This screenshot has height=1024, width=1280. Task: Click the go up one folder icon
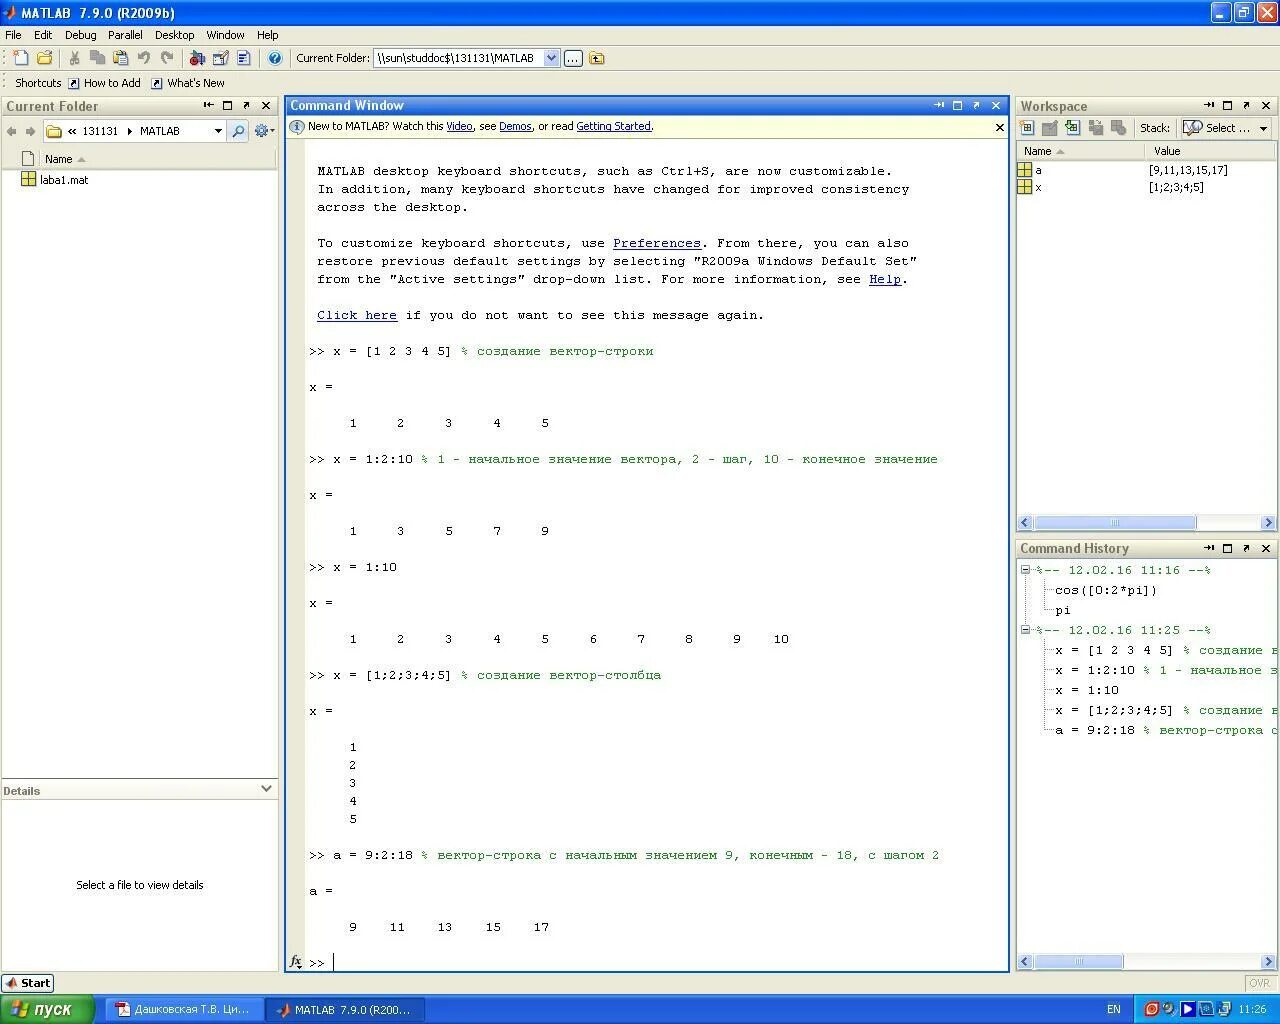click(x=597, y=58)
